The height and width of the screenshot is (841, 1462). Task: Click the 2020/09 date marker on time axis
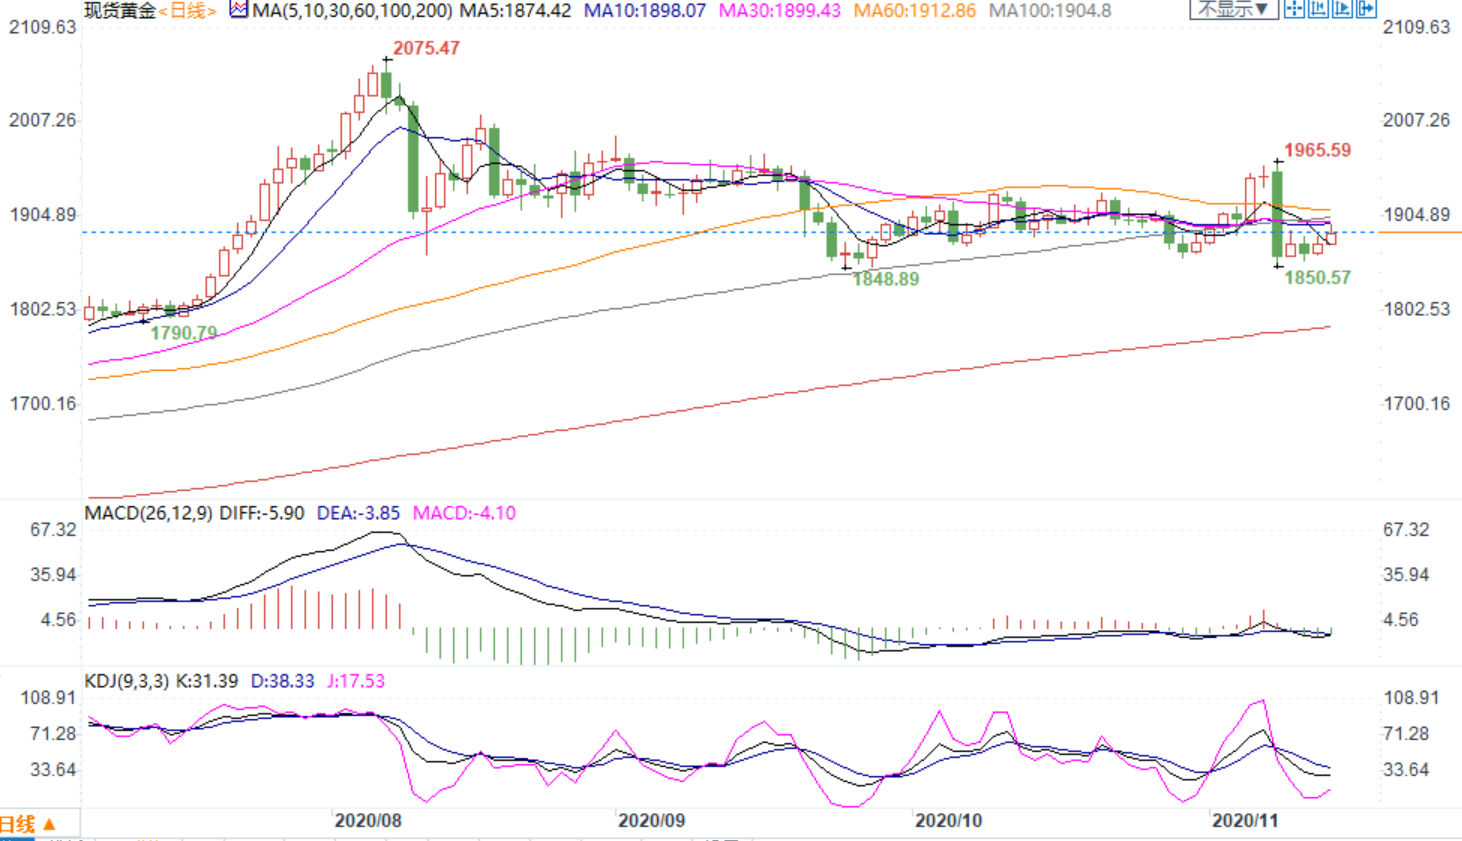pyautogui.click(x=652, y=821)
